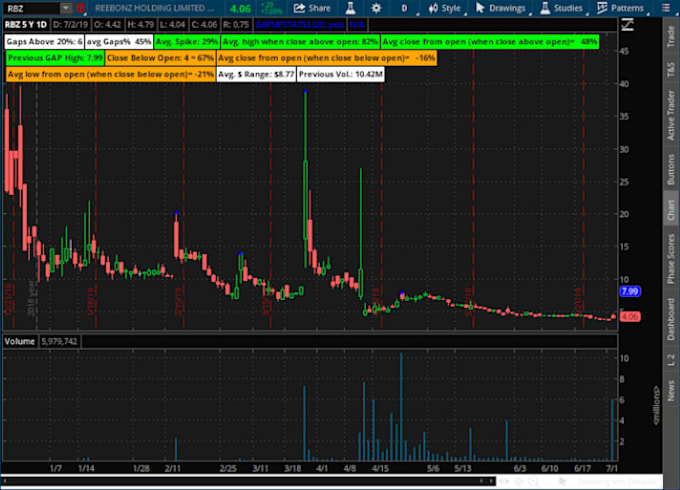The image size is (680, 490).
Task: Click the C: 4.06 close value
Action: [204, 25]
